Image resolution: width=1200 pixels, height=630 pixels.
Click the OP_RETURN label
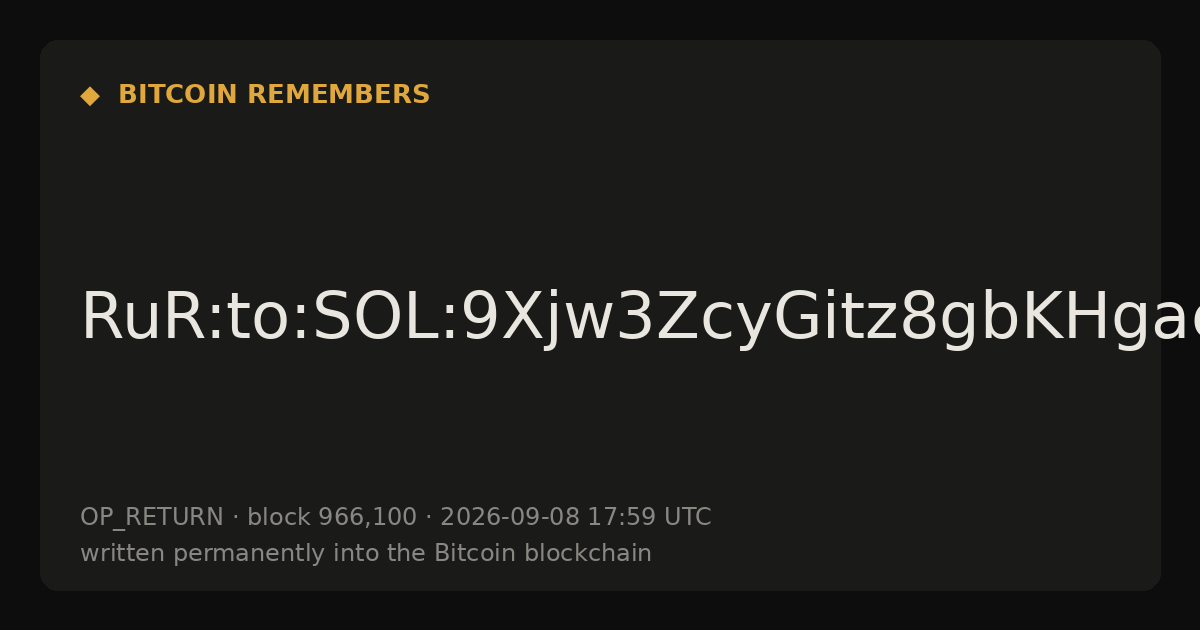pos(152,517)
